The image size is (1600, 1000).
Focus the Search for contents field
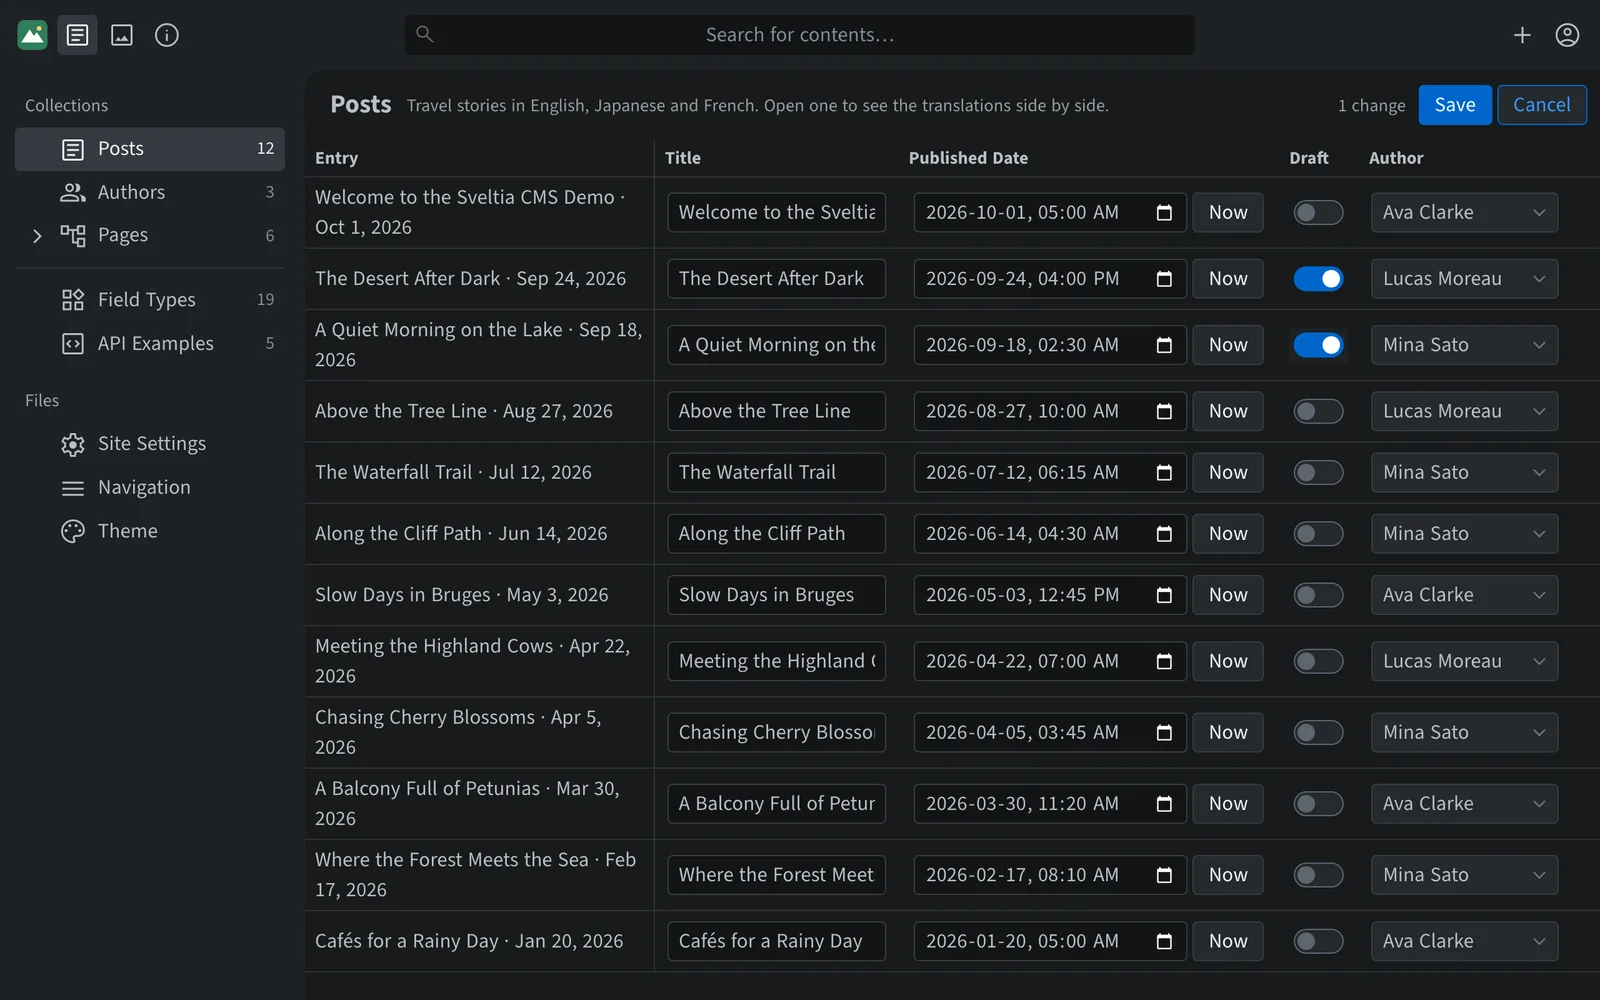coord(800,35)
